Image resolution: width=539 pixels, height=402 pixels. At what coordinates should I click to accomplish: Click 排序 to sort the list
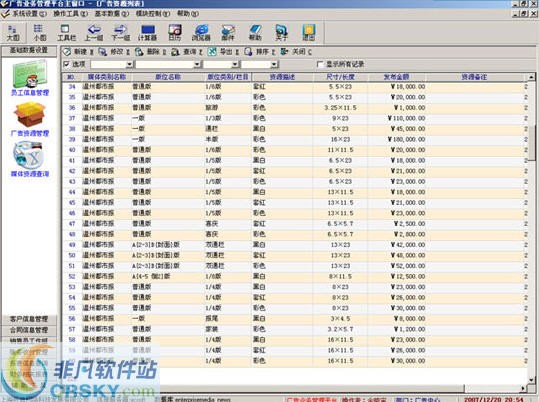click(x=260, y=52)
